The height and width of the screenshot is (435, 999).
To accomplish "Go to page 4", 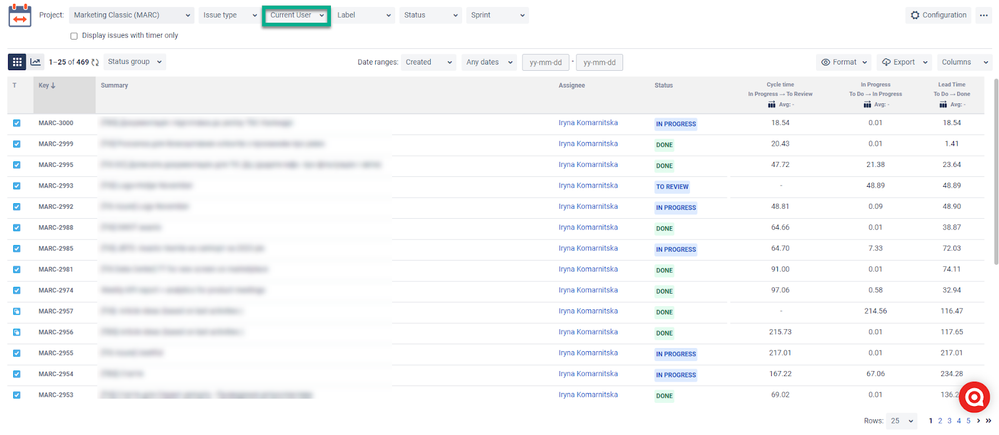I will click(959, 420).
